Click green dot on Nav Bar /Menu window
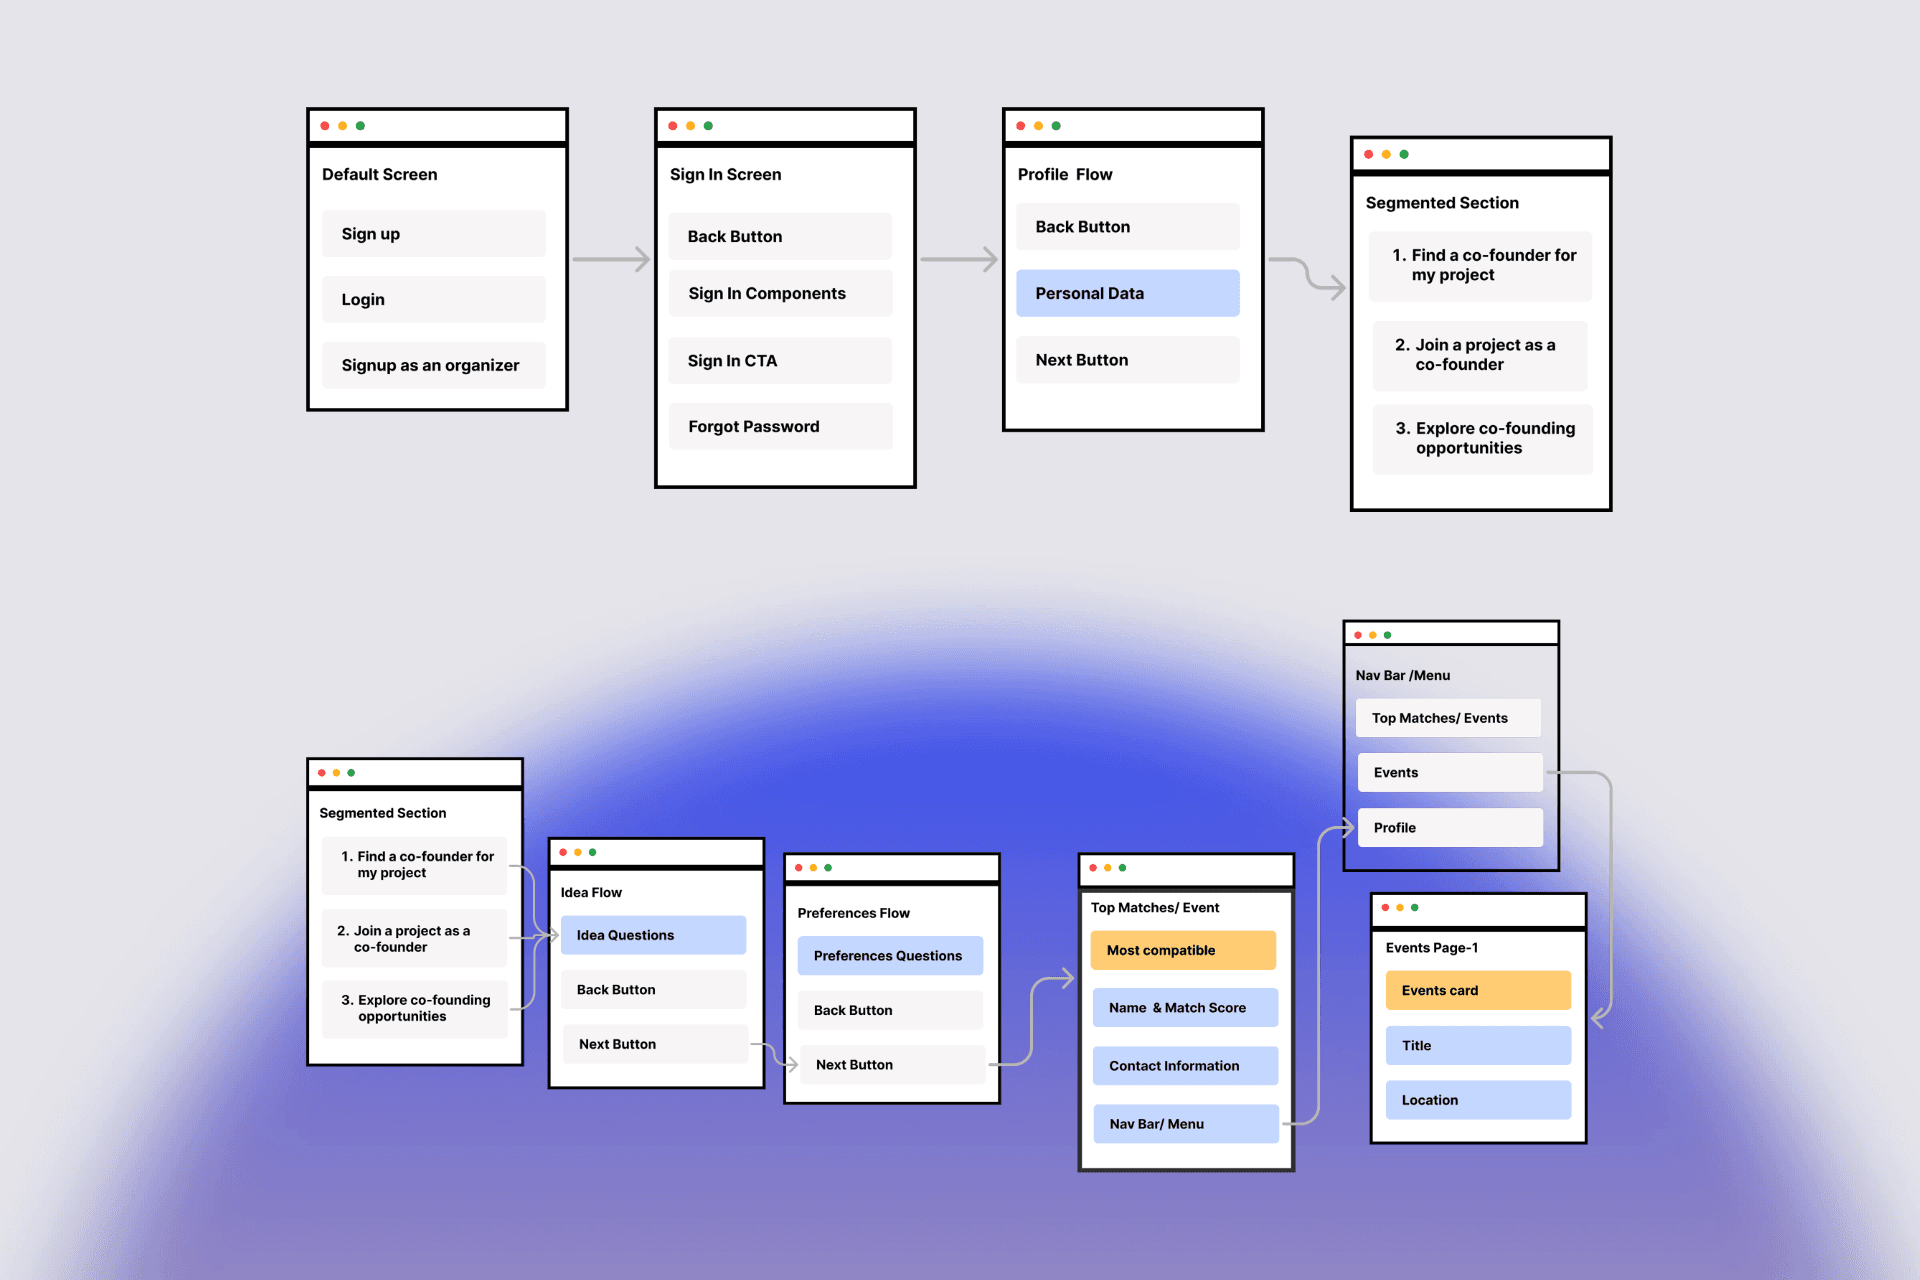This screenshot has height=1280, width=1920. pos(1387,635)
